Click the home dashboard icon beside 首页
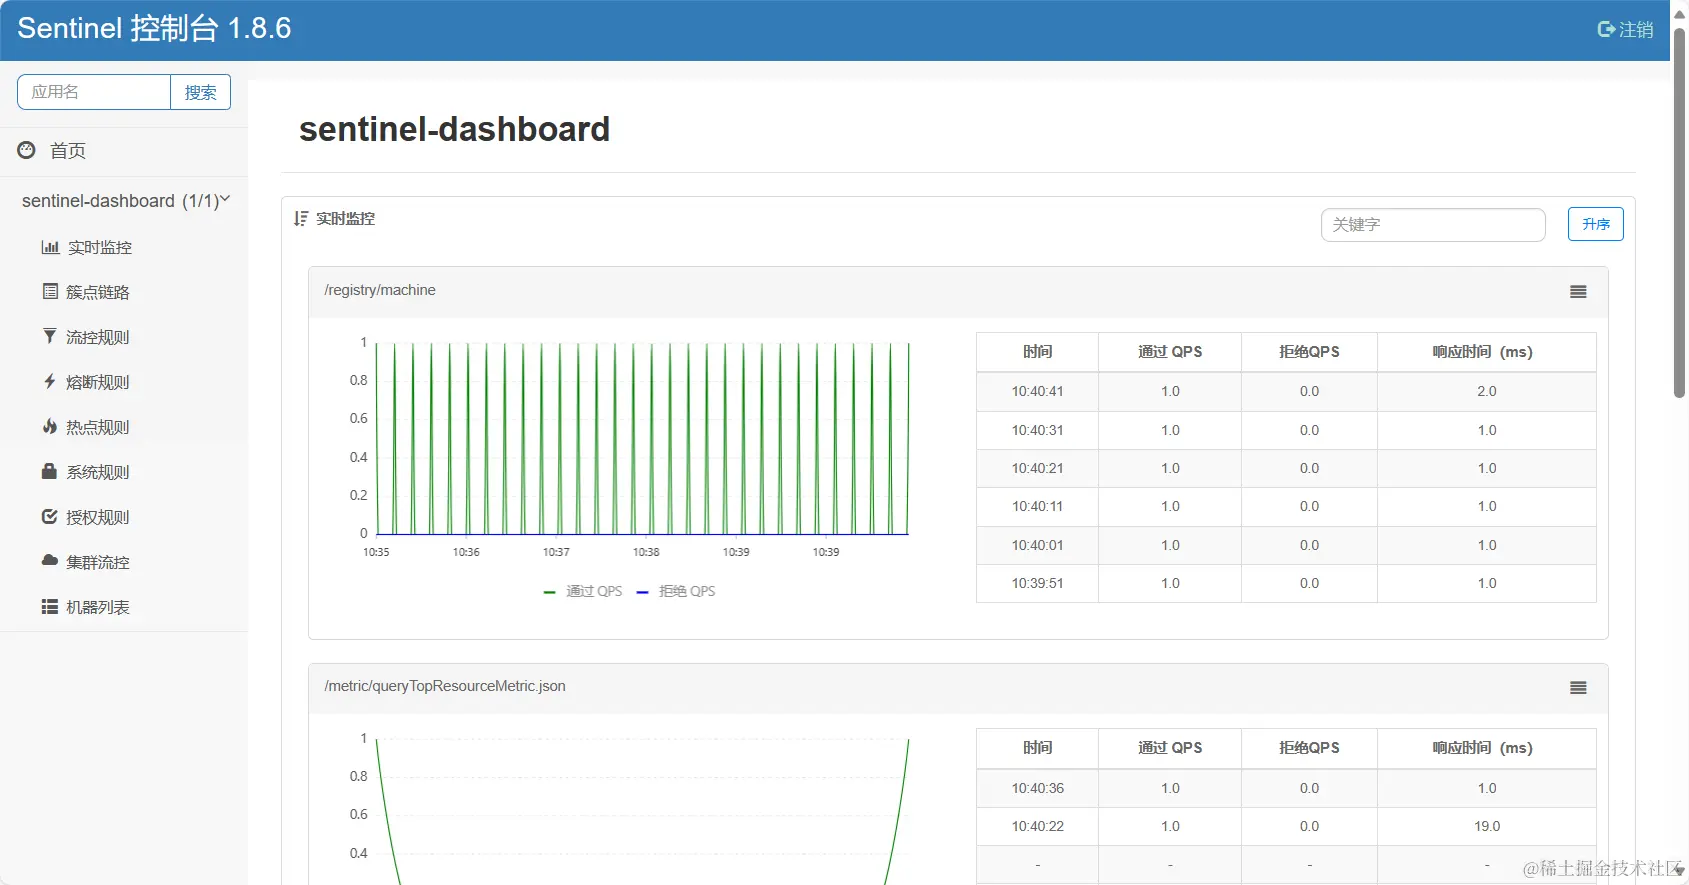 tap(27, 150)
